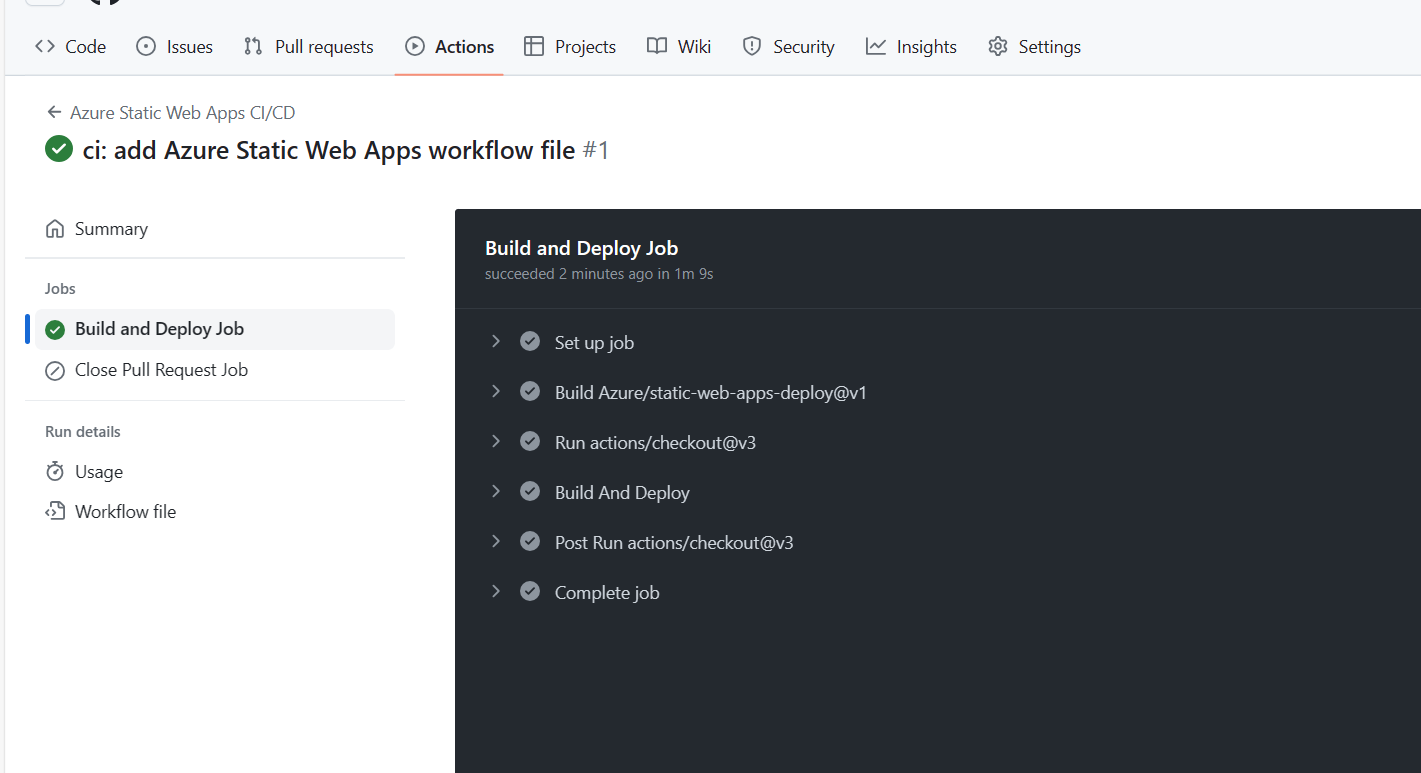
Task: Click the Wiki book icon
Action: point(657,46)
